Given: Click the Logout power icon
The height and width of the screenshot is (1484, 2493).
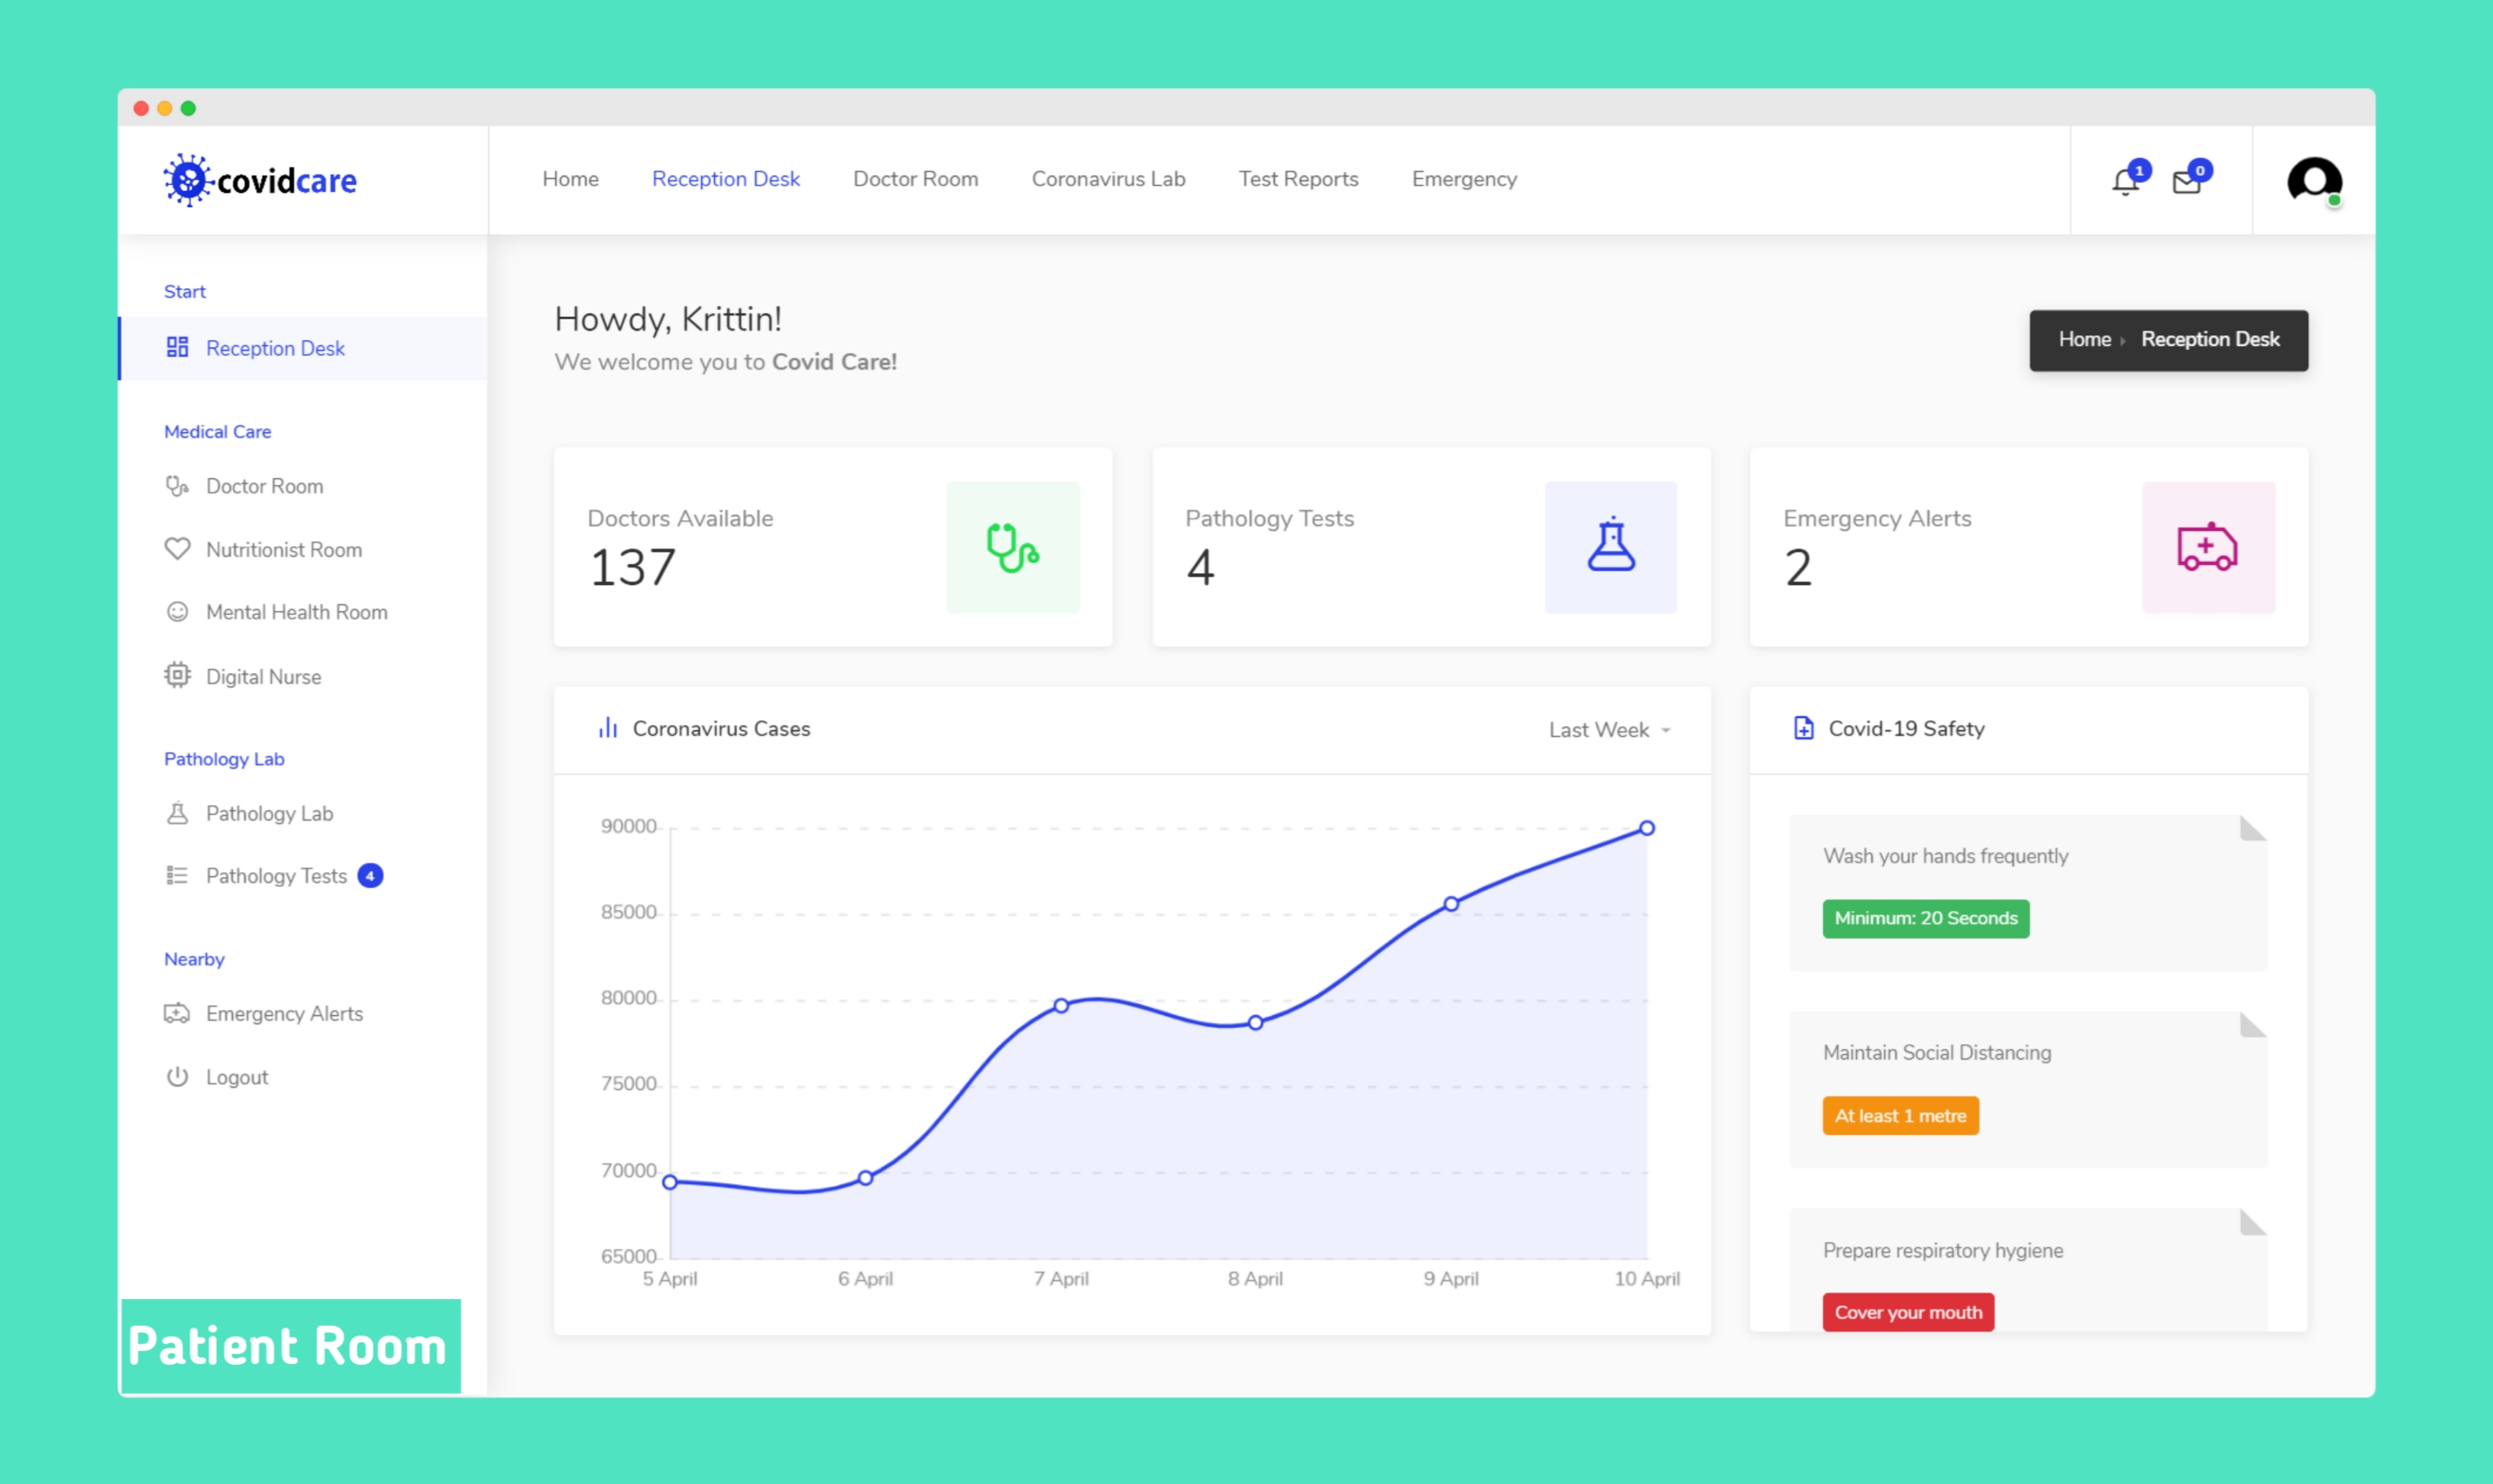Looking at the screenshot, I should pyautogui.click(x=177, y=1077).
